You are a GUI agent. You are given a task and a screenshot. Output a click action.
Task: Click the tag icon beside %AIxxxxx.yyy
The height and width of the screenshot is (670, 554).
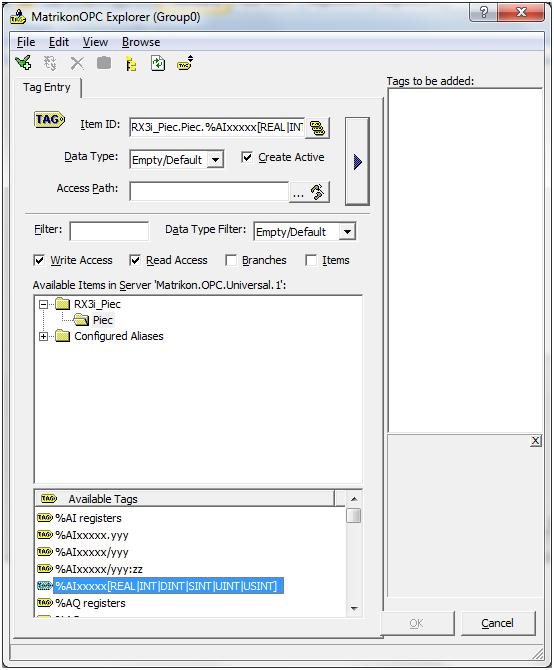(45, 535)
